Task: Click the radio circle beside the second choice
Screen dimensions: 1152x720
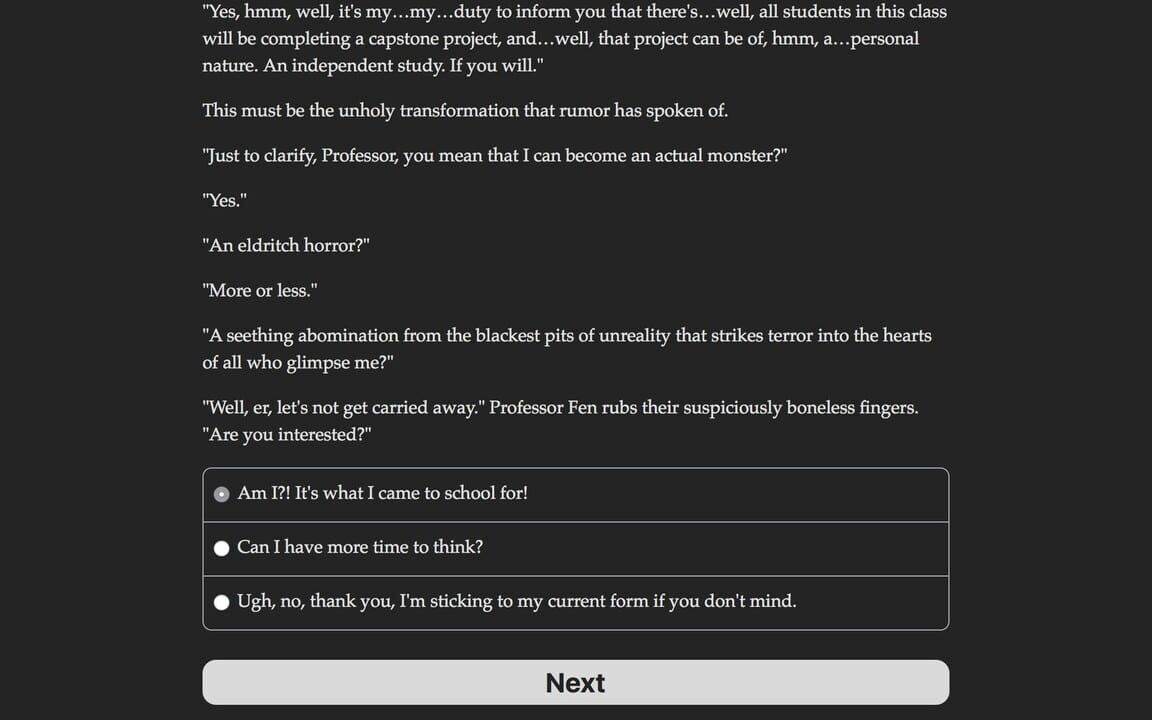Action: 221,547
